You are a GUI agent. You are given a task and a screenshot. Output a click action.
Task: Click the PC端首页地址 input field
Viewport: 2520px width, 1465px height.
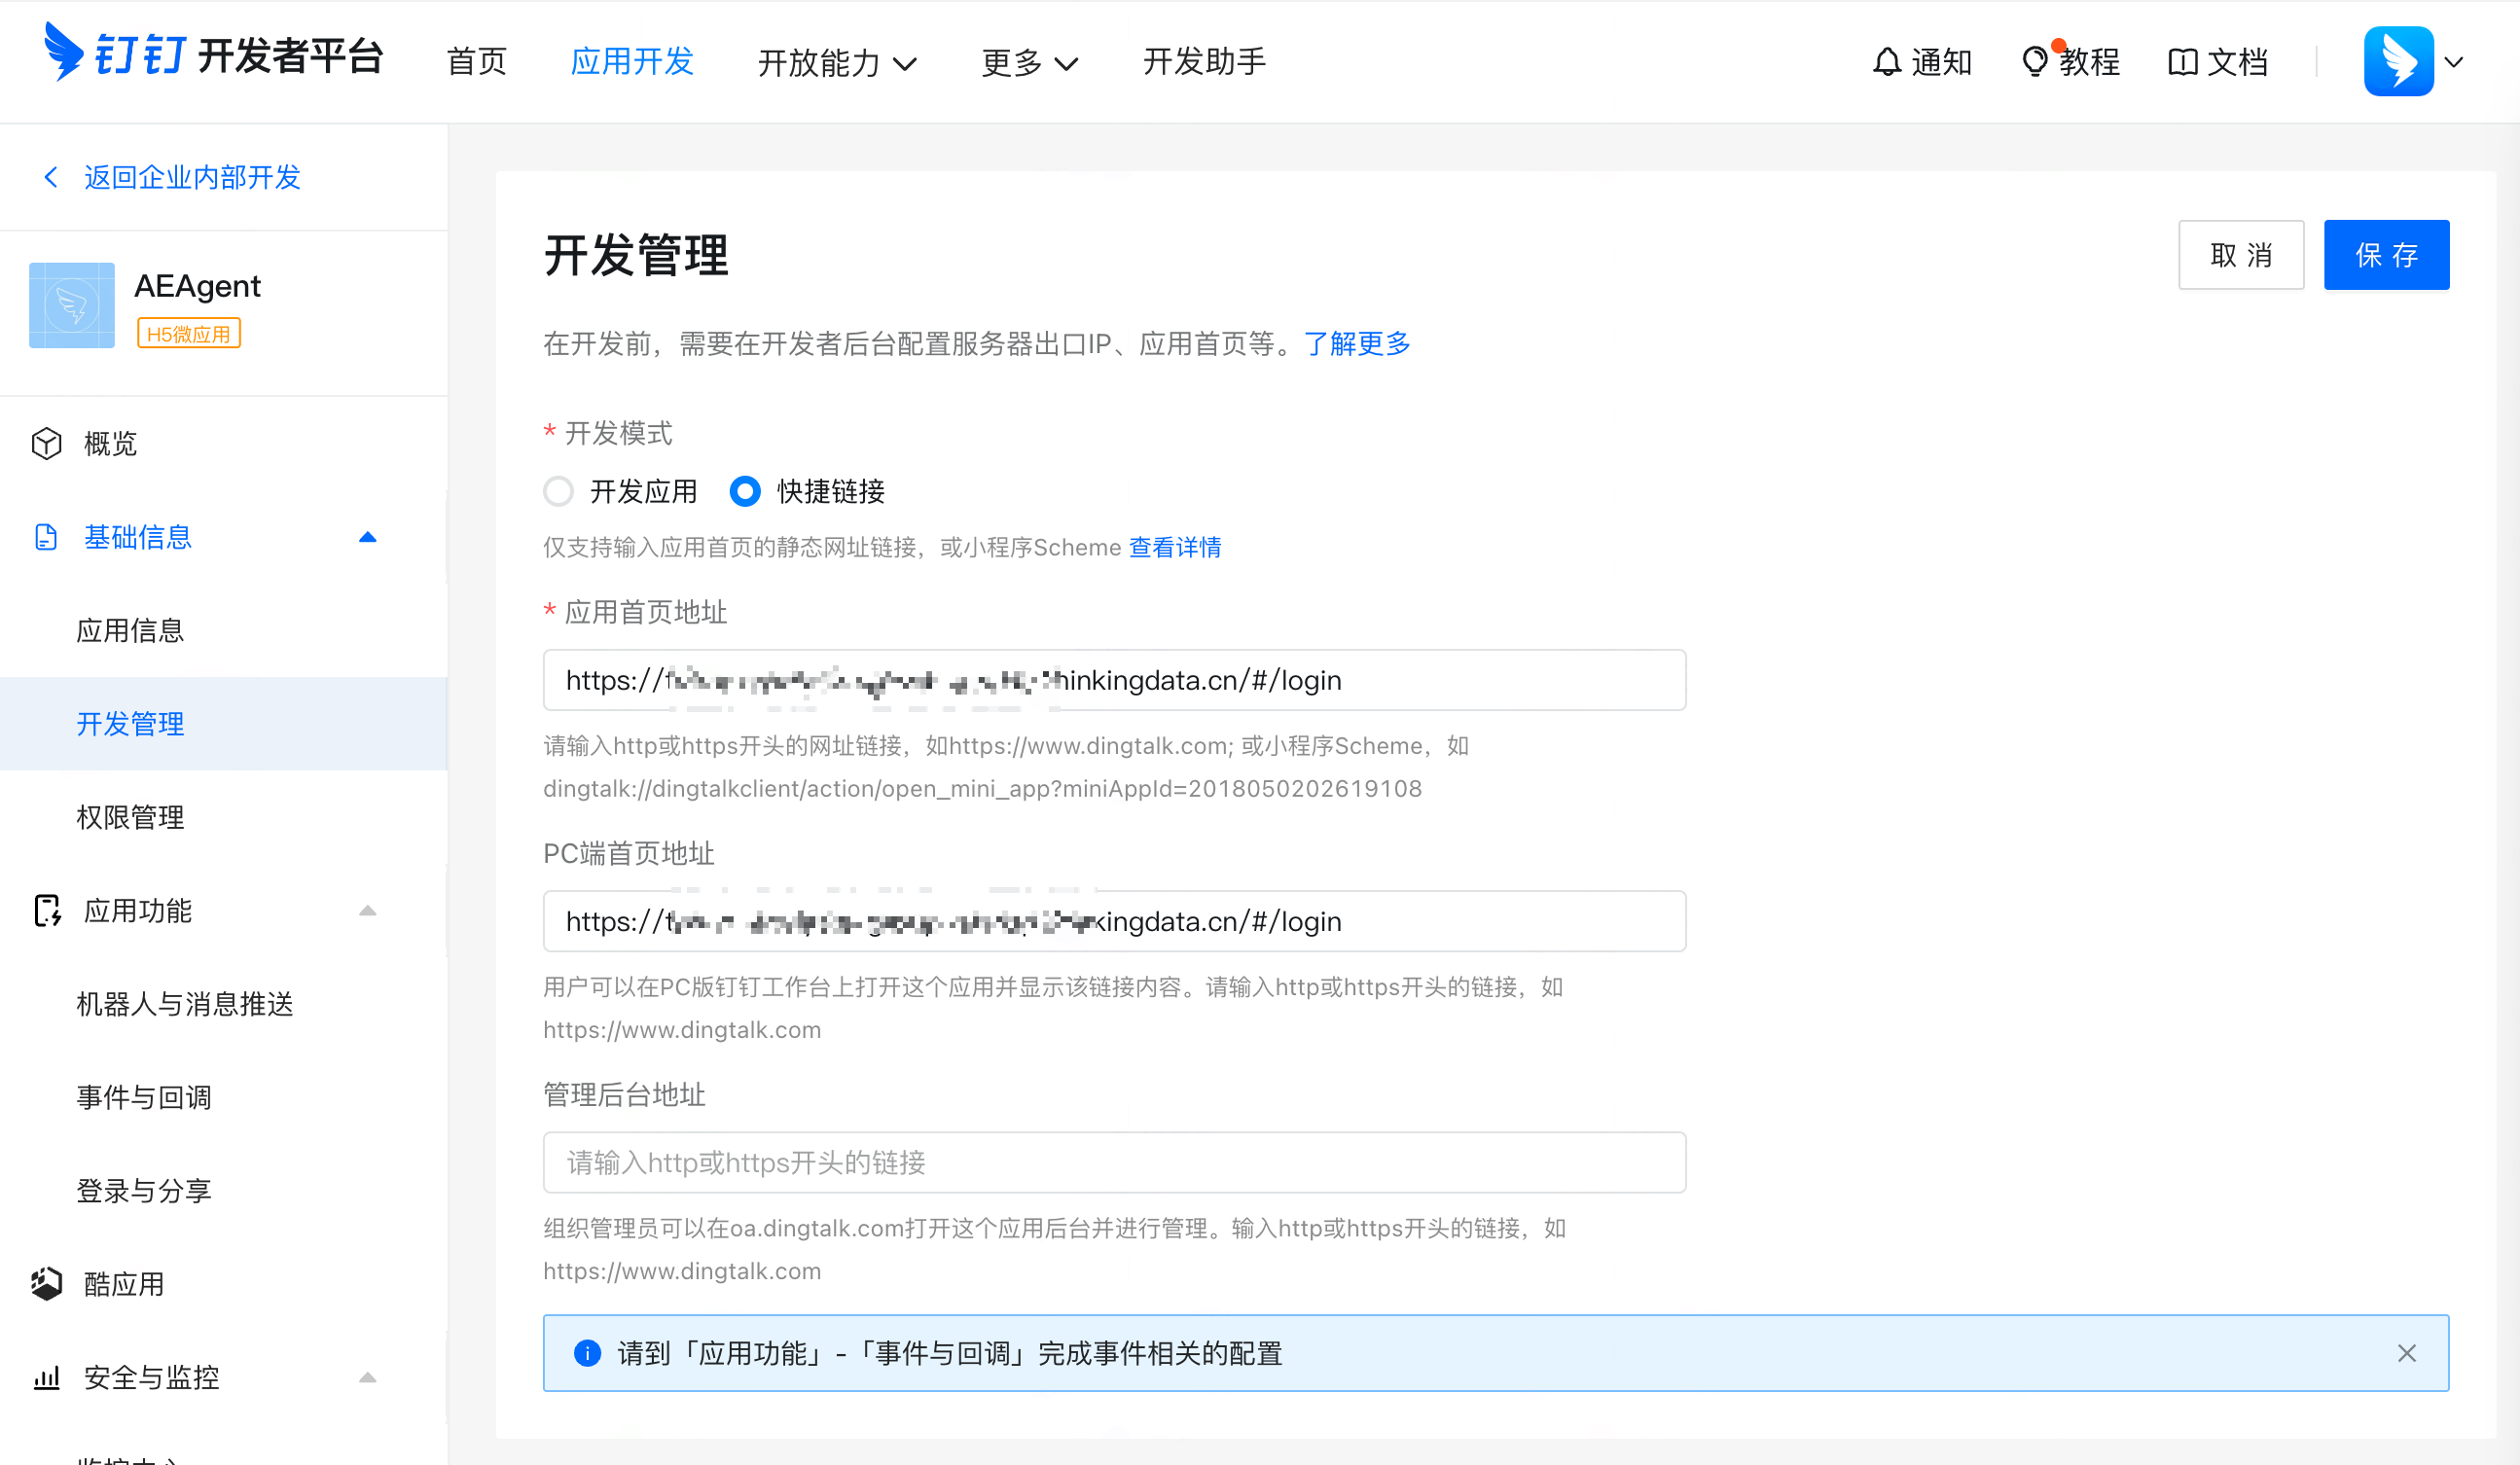(1114, 921)
